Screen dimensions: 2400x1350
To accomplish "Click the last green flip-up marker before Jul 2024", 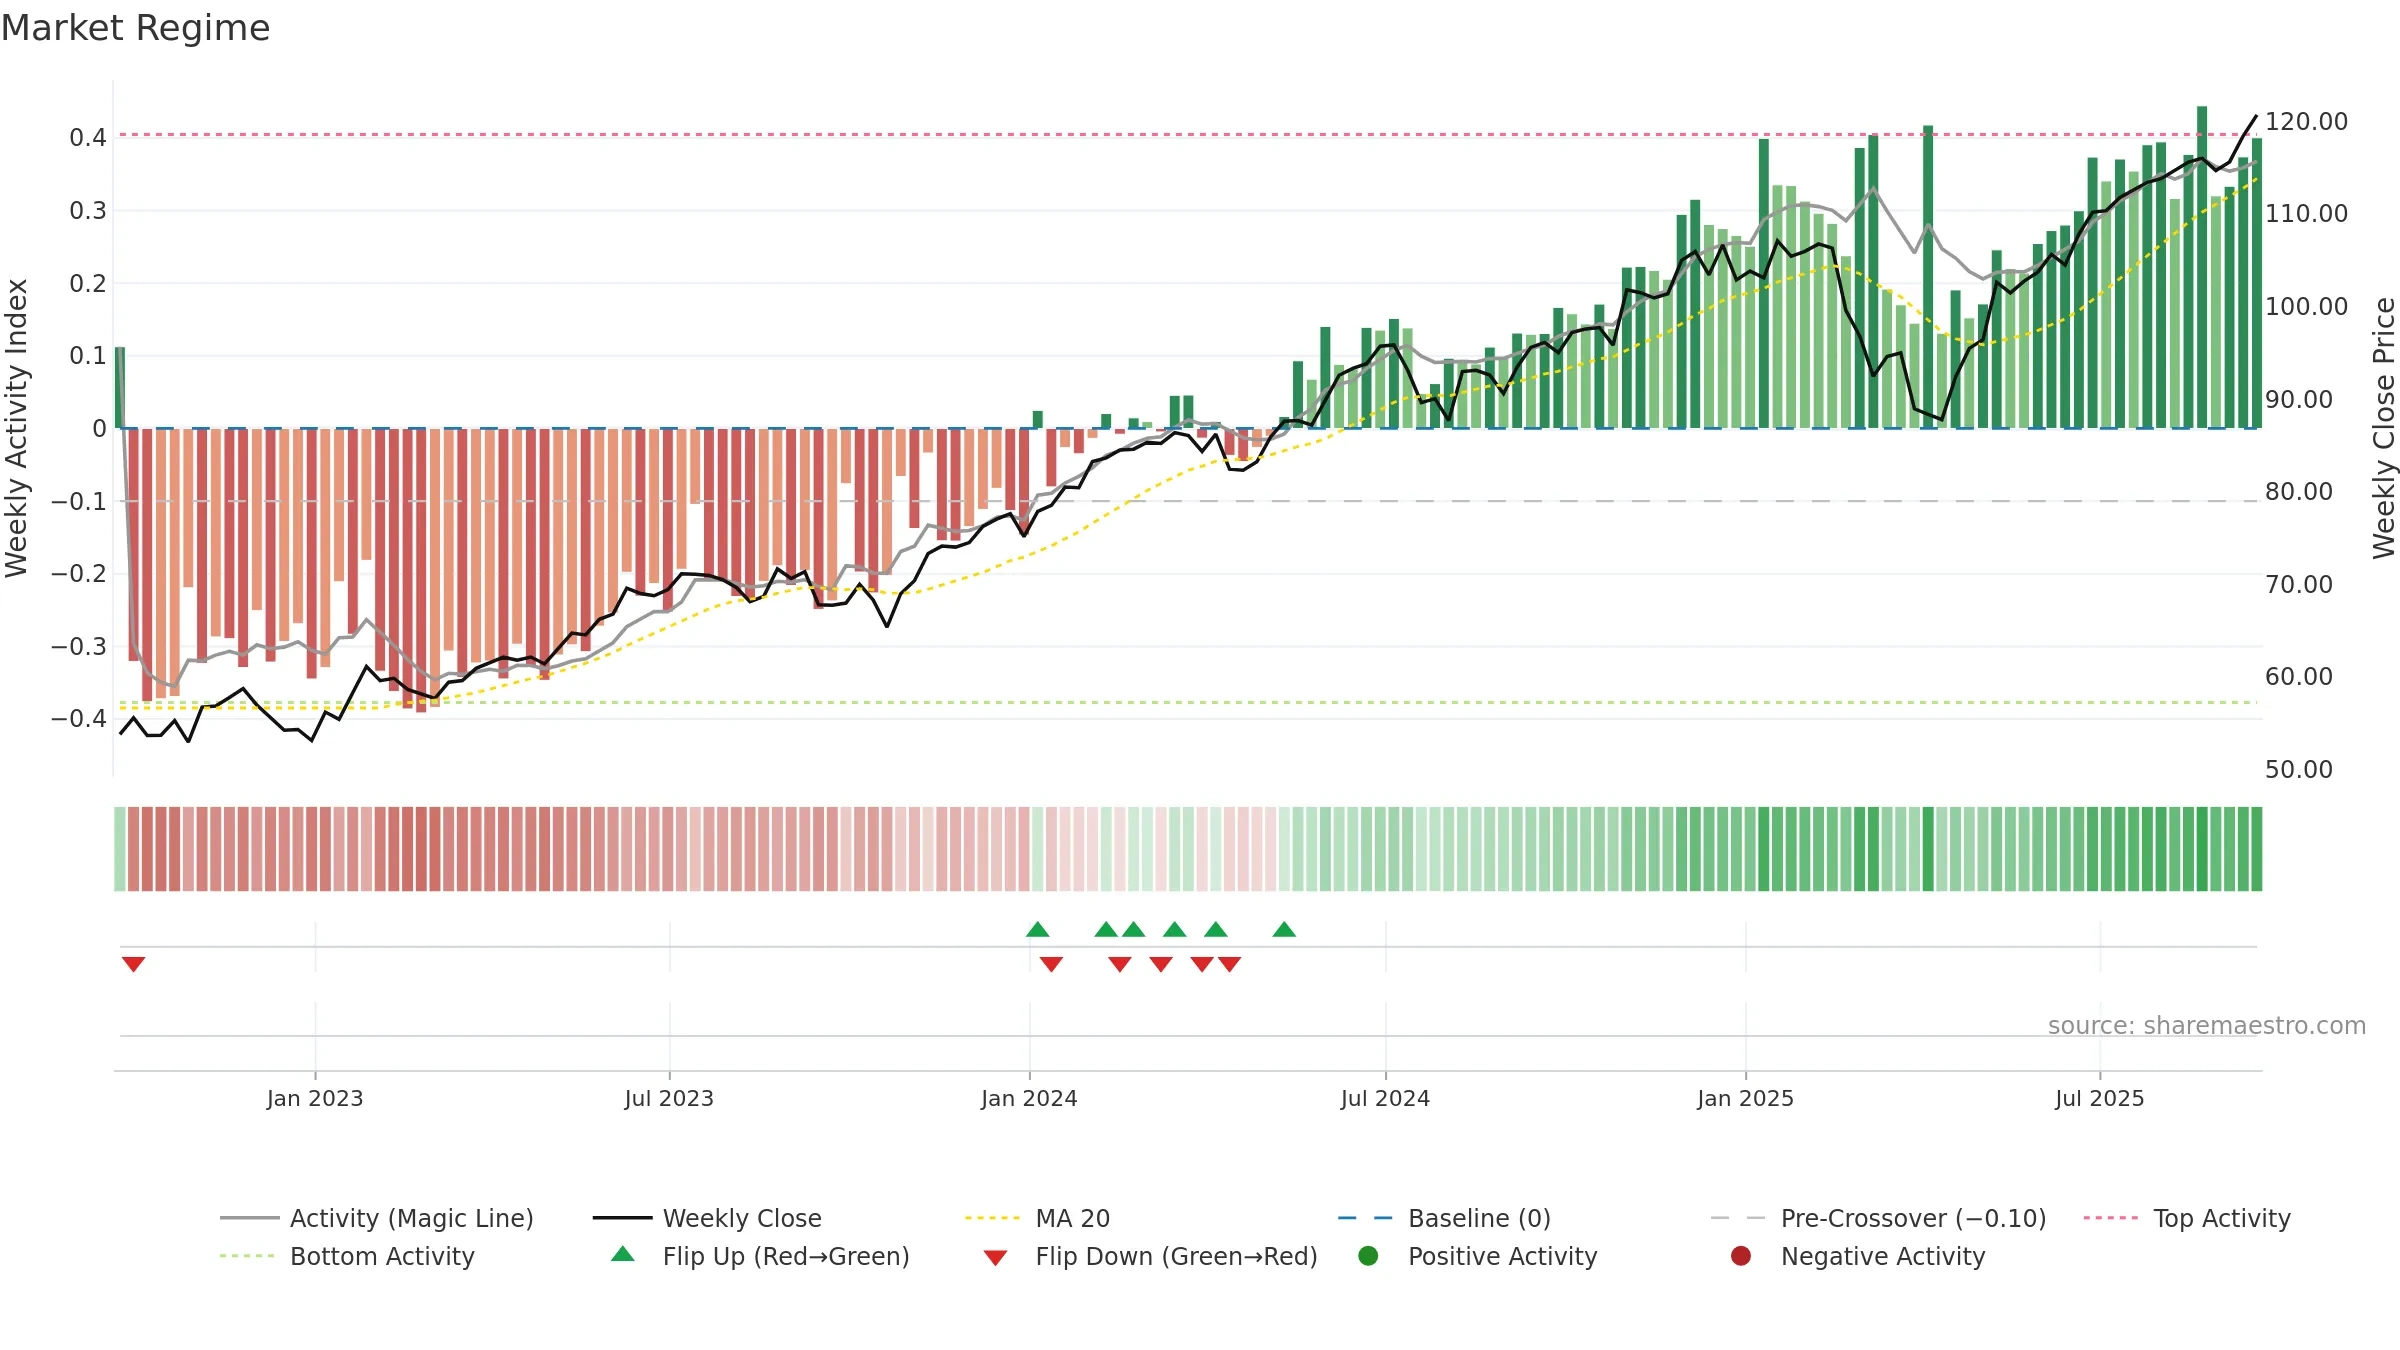I will [x=1284, y=929].
